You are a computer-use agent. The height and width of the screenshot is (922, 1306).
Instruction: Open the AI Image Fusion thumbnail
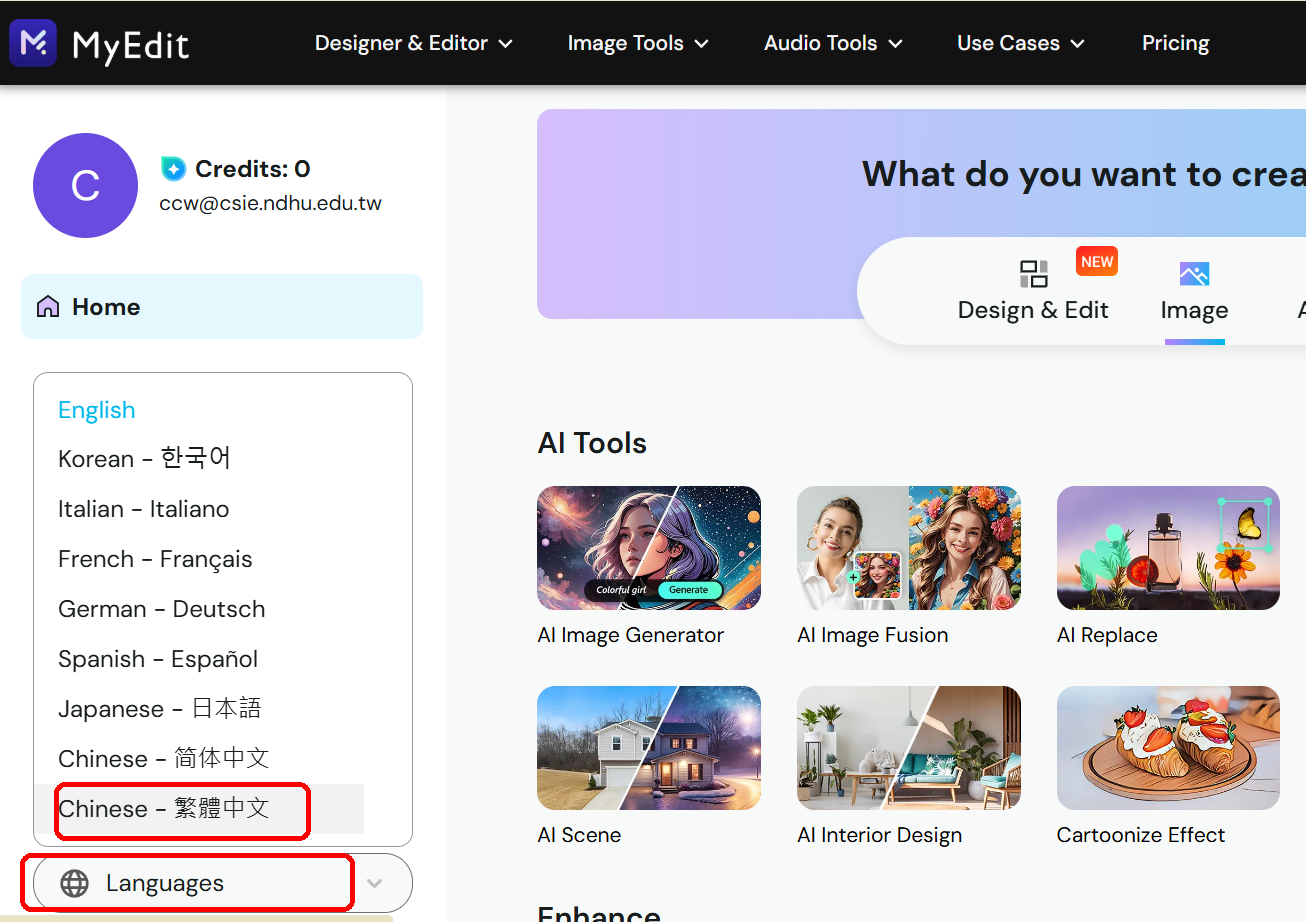coord(909,548)
